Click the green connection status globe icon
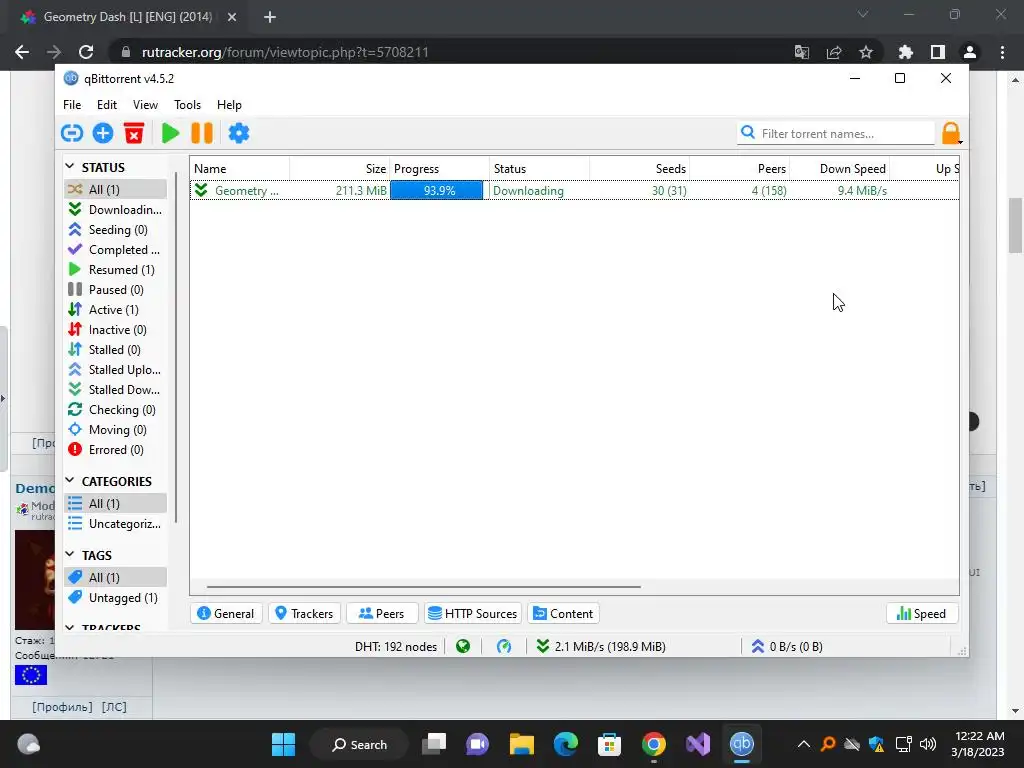Image resolution: width=1024 pixels, height=768 pixels. 463,647
